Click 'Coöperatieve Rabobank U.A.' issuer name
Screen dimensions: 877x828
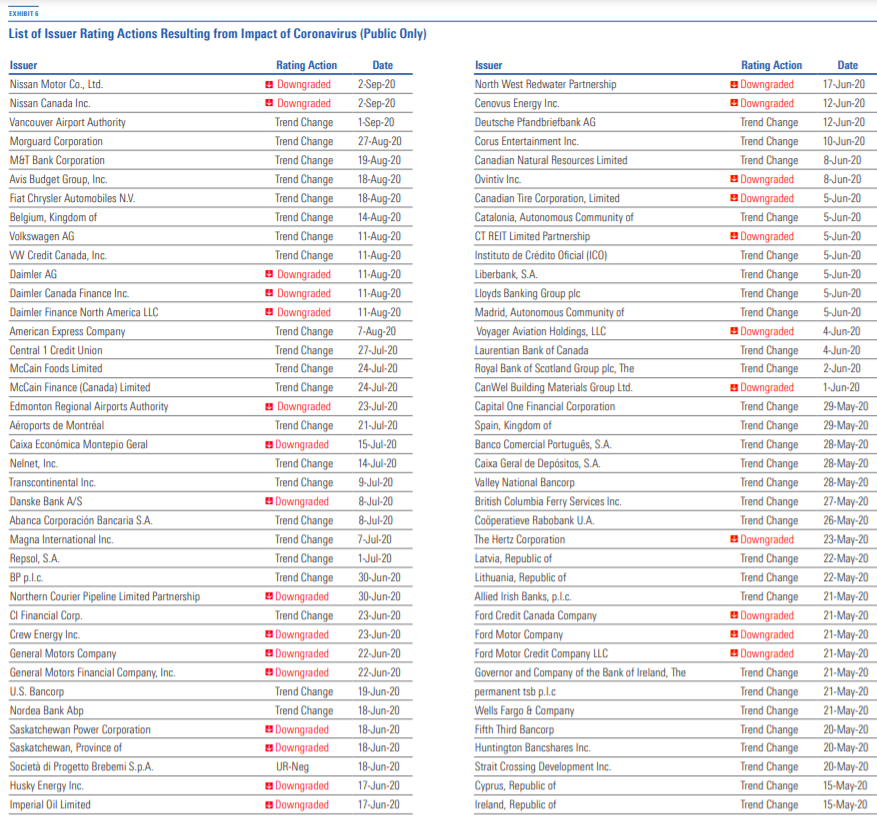click(534, 521)
